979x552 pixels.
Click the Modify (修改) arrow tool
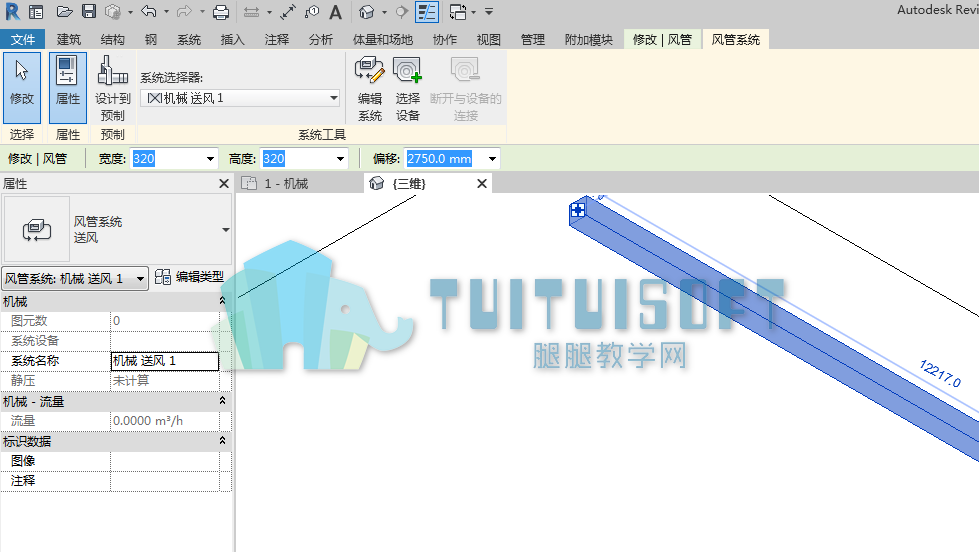click(x=22, y=88)
